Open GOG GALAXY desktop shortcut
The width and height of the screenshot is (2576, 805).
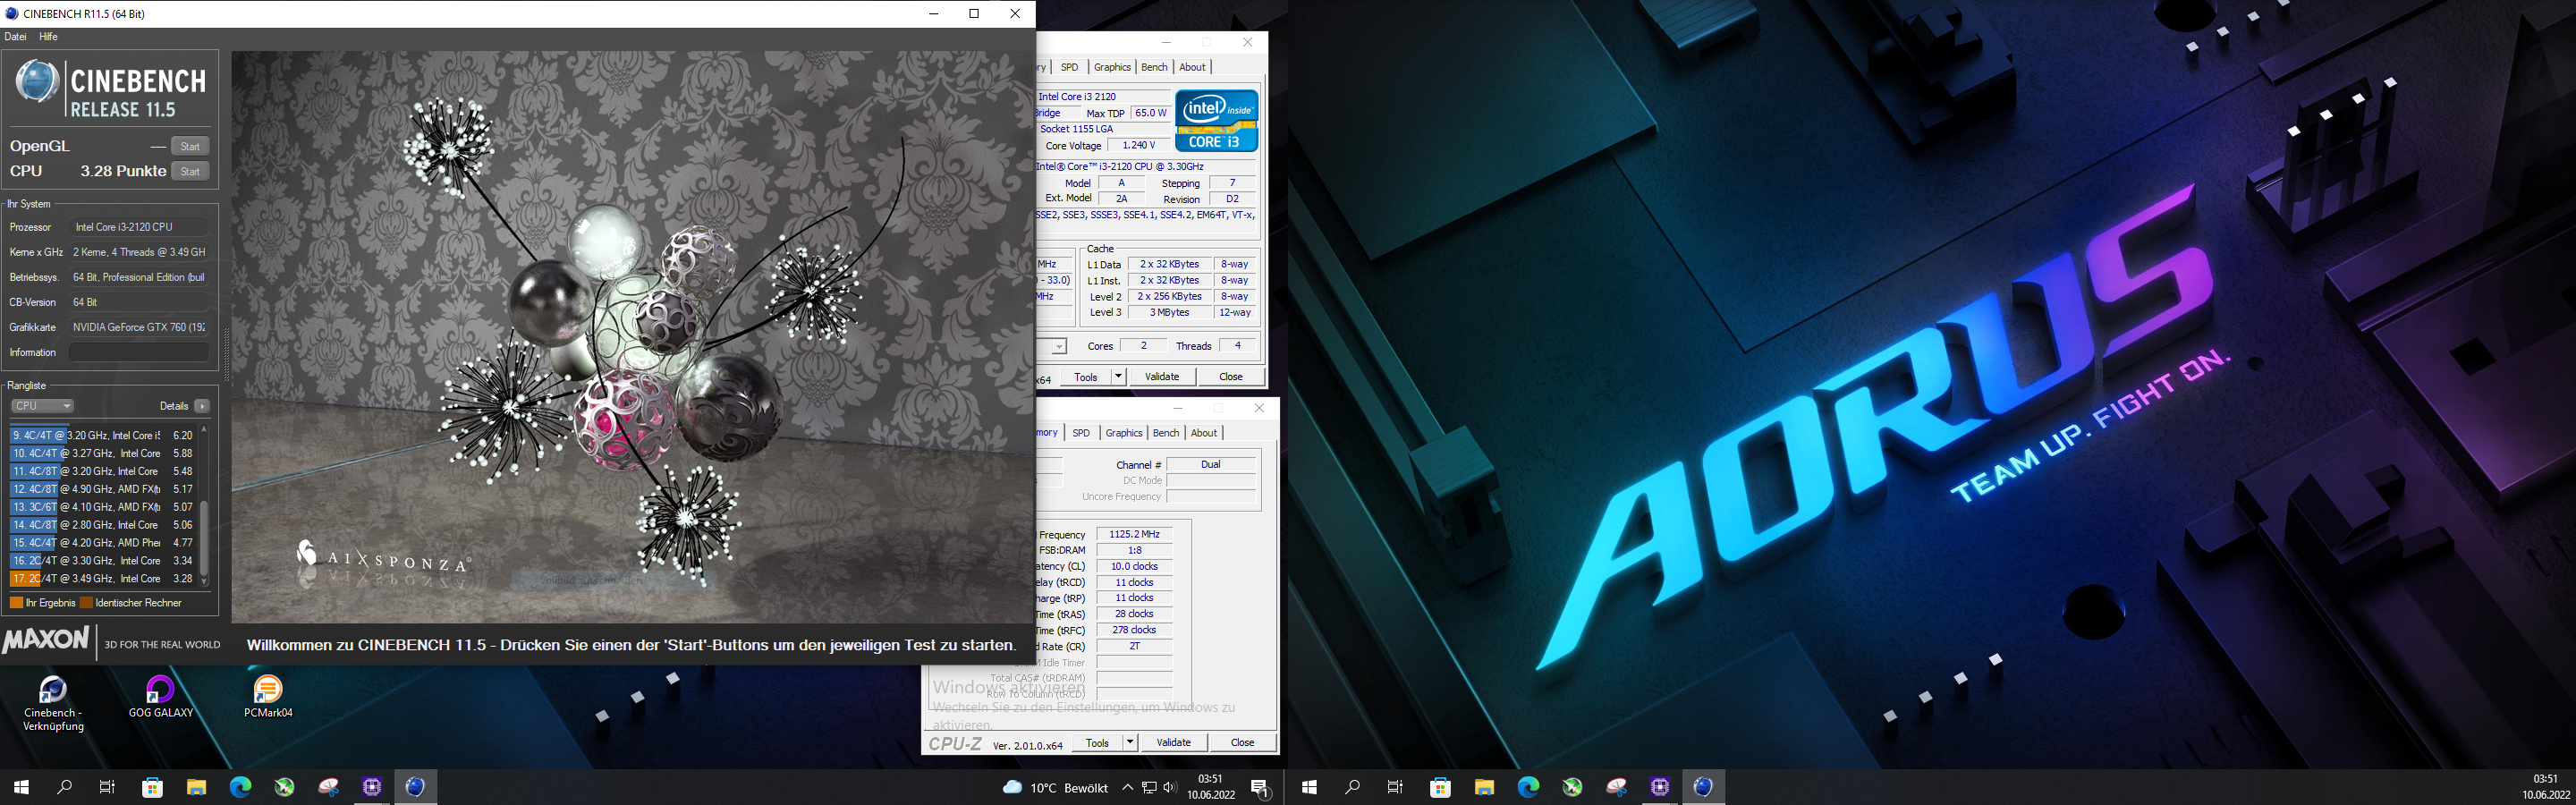tap(160, 697)
